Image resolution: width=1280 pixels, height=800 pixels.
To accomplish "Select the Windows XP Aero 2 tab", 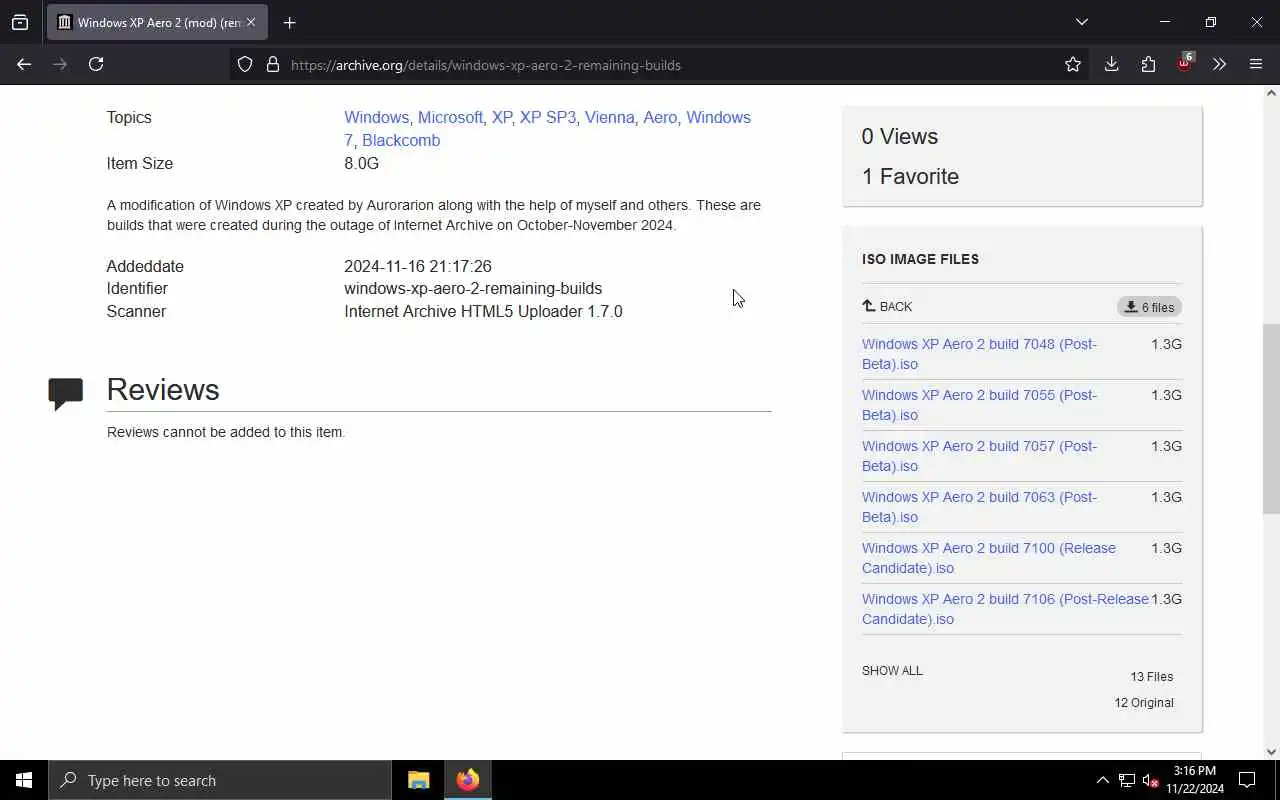I will click(157, 22).
